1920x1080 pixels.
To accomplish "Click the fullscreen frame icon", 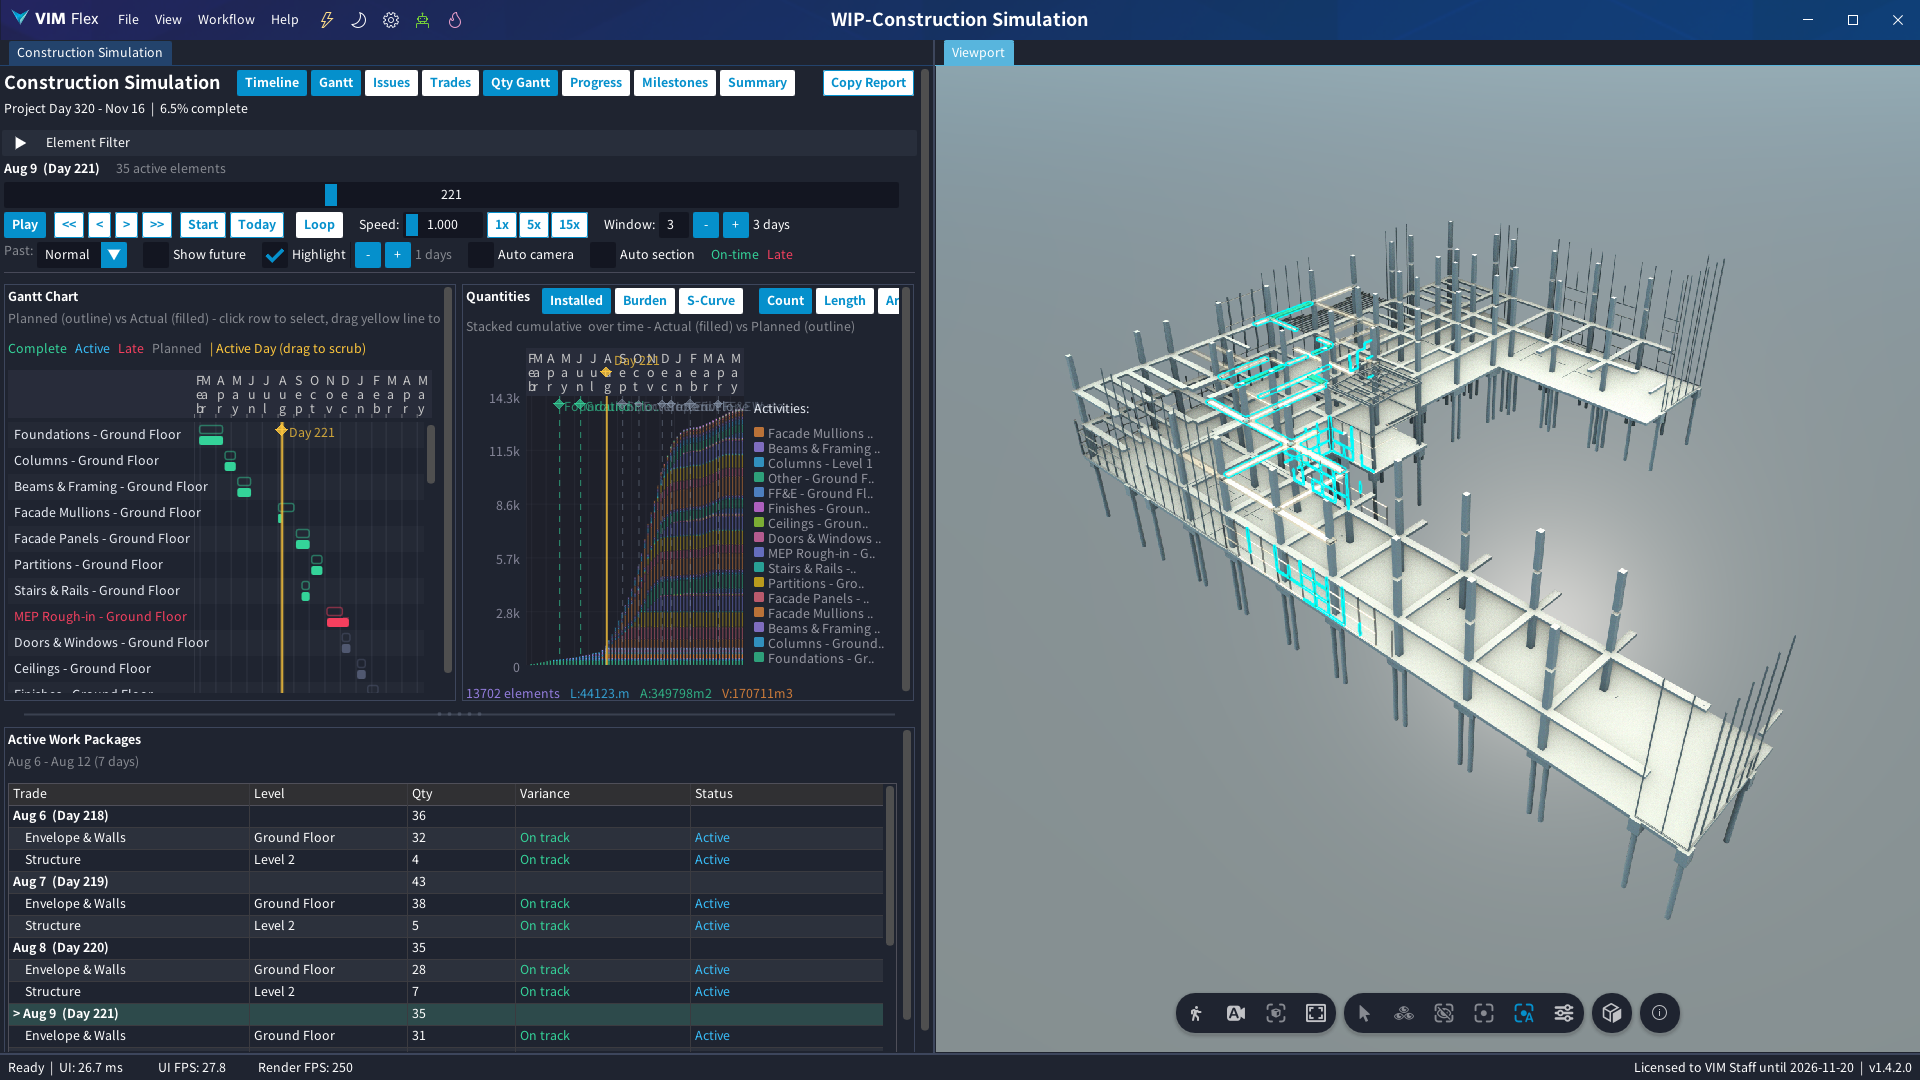I will [1316, 1013].
